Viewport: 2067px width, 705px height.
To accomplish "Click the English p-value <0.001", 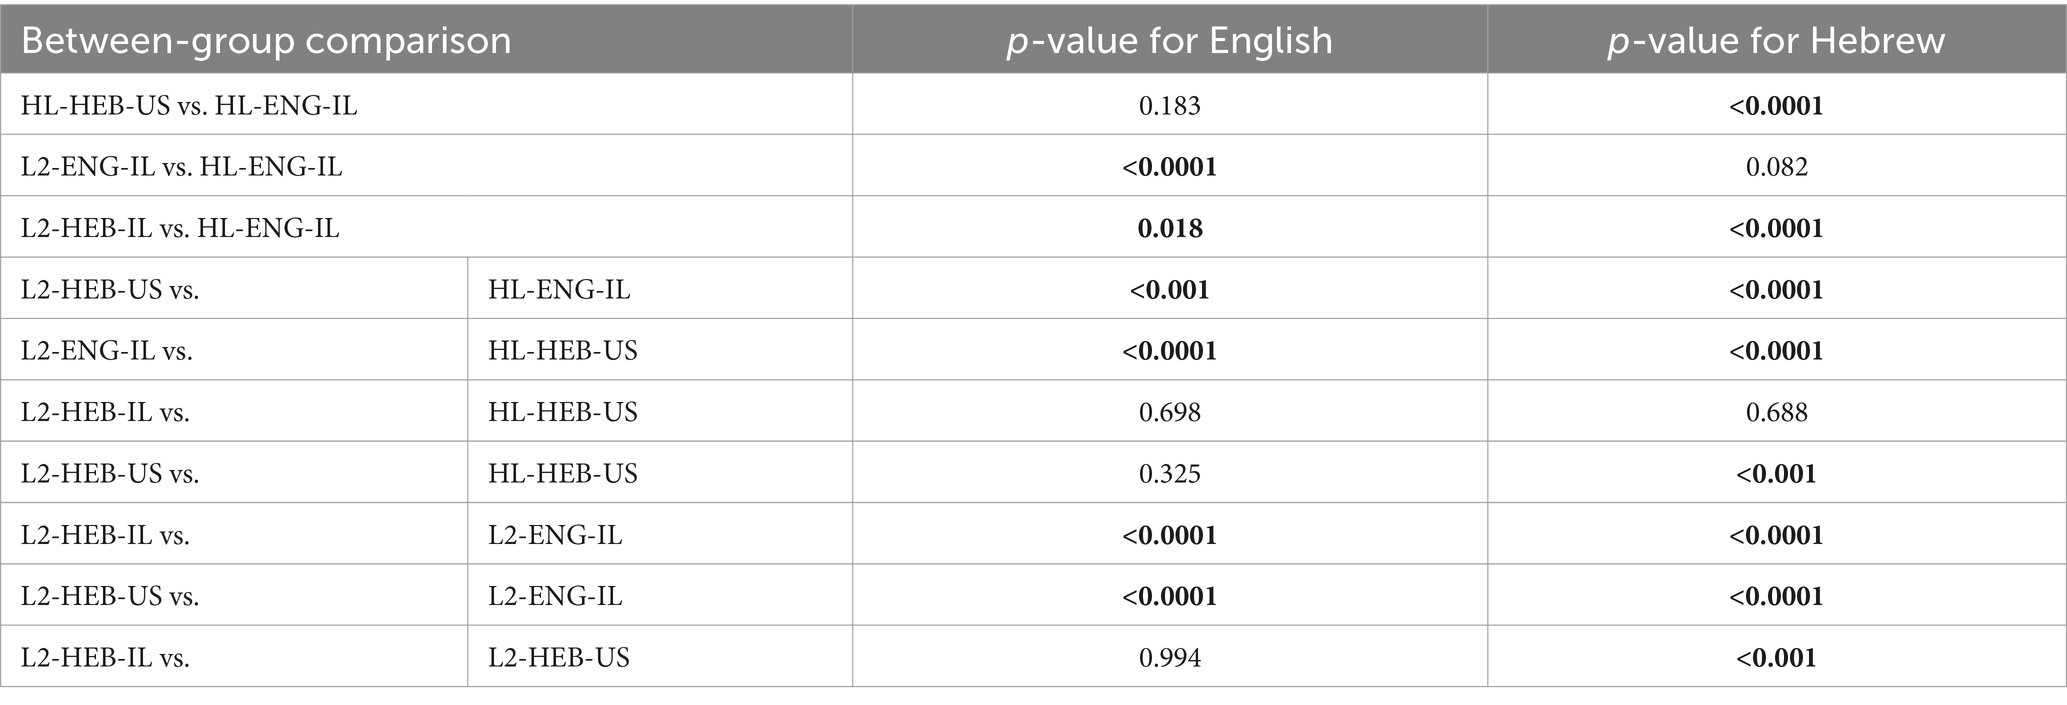I will click(1169, 289).
